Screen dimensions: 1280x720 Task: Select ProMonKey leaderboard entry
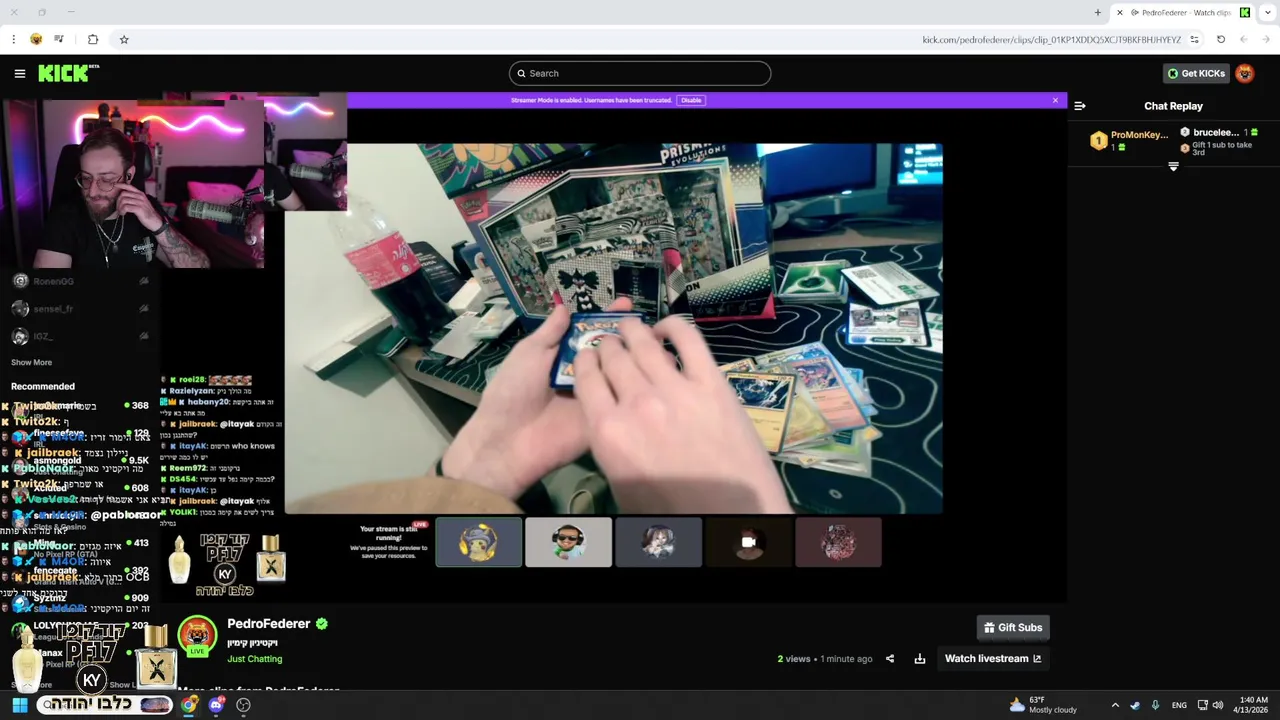pyautogui.click(x=1130, y=141)
